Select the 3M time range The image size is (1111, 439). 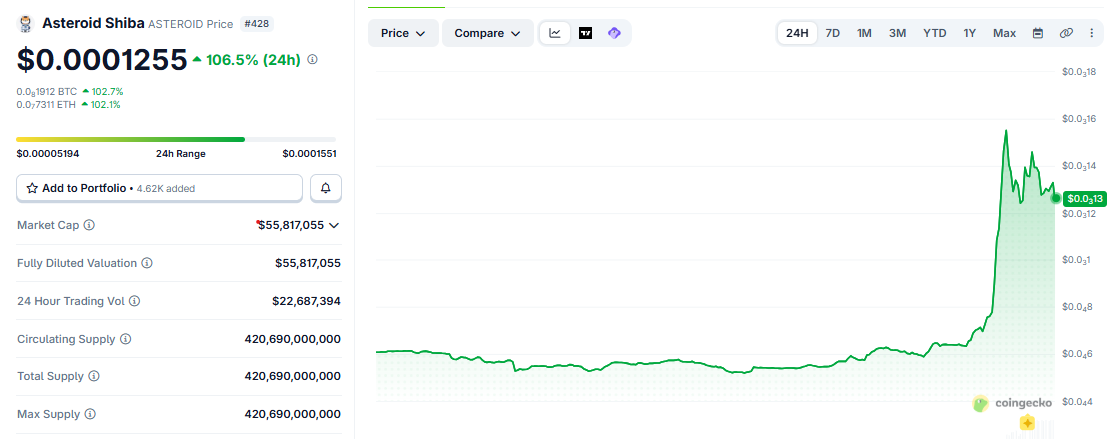(x=898, y=33)
